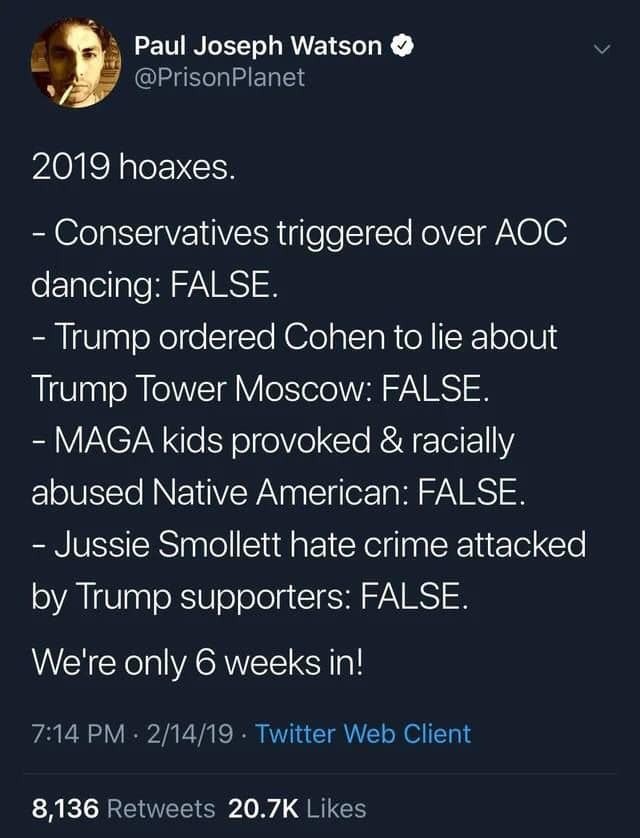Open Paul Joseph Watson's profile avatar

coord(70,62)
